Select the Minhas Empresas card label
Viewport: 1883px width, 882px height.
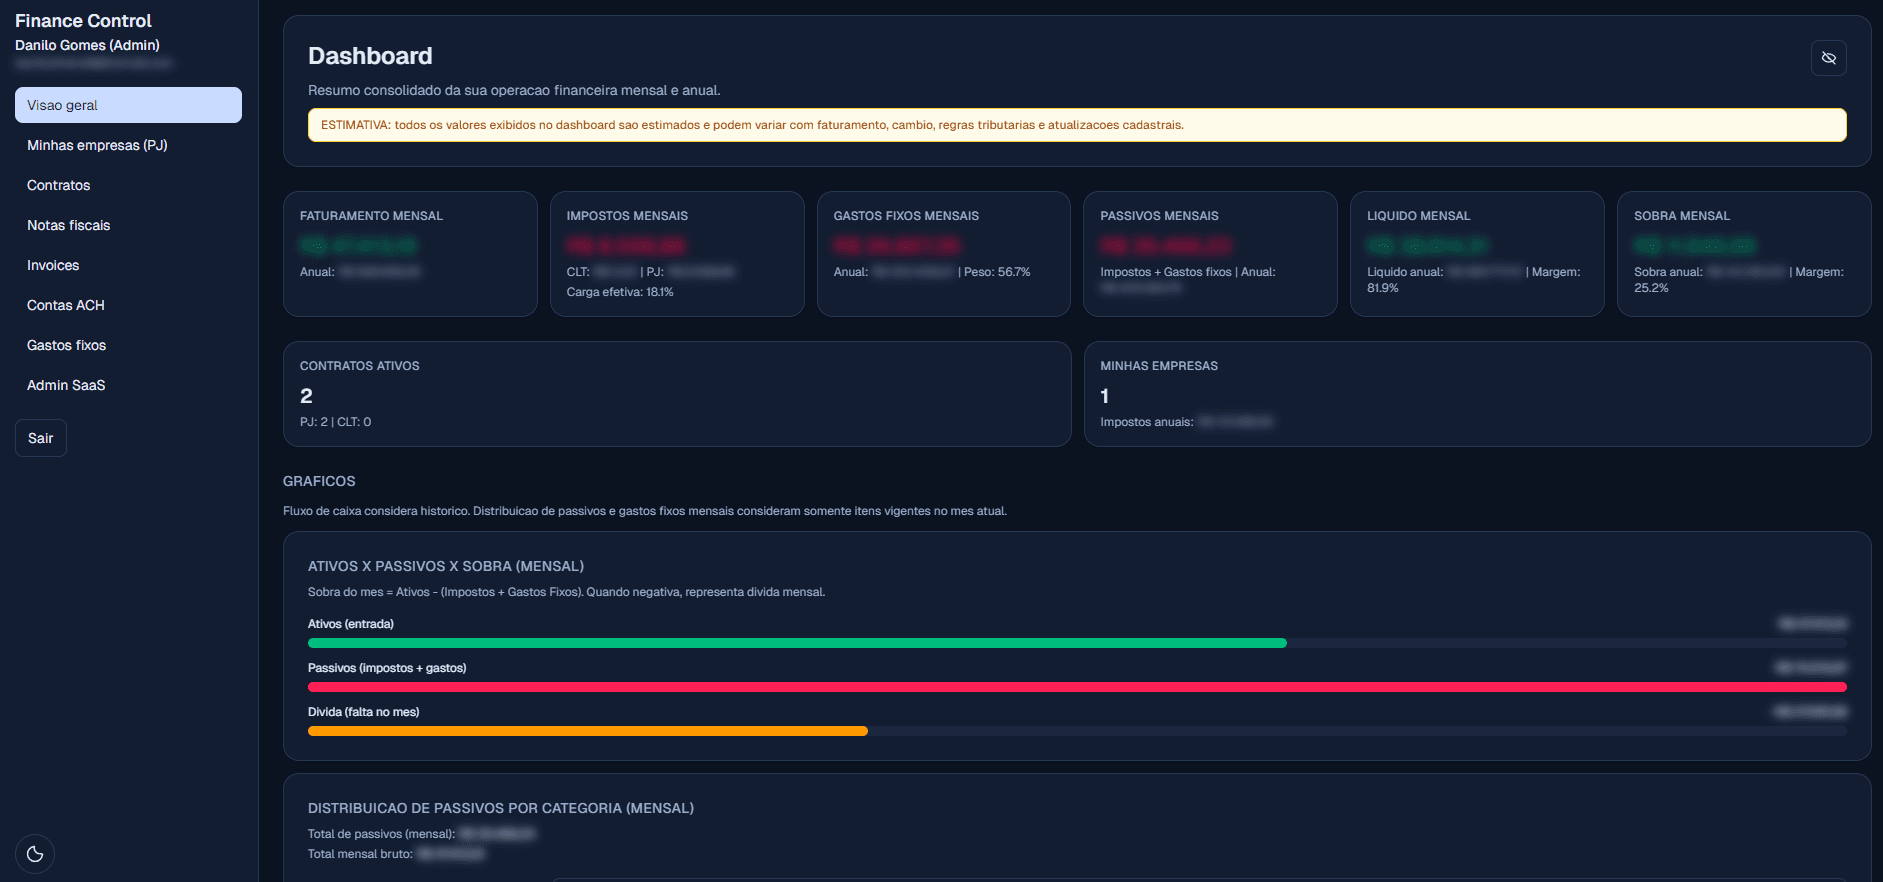1159,366
